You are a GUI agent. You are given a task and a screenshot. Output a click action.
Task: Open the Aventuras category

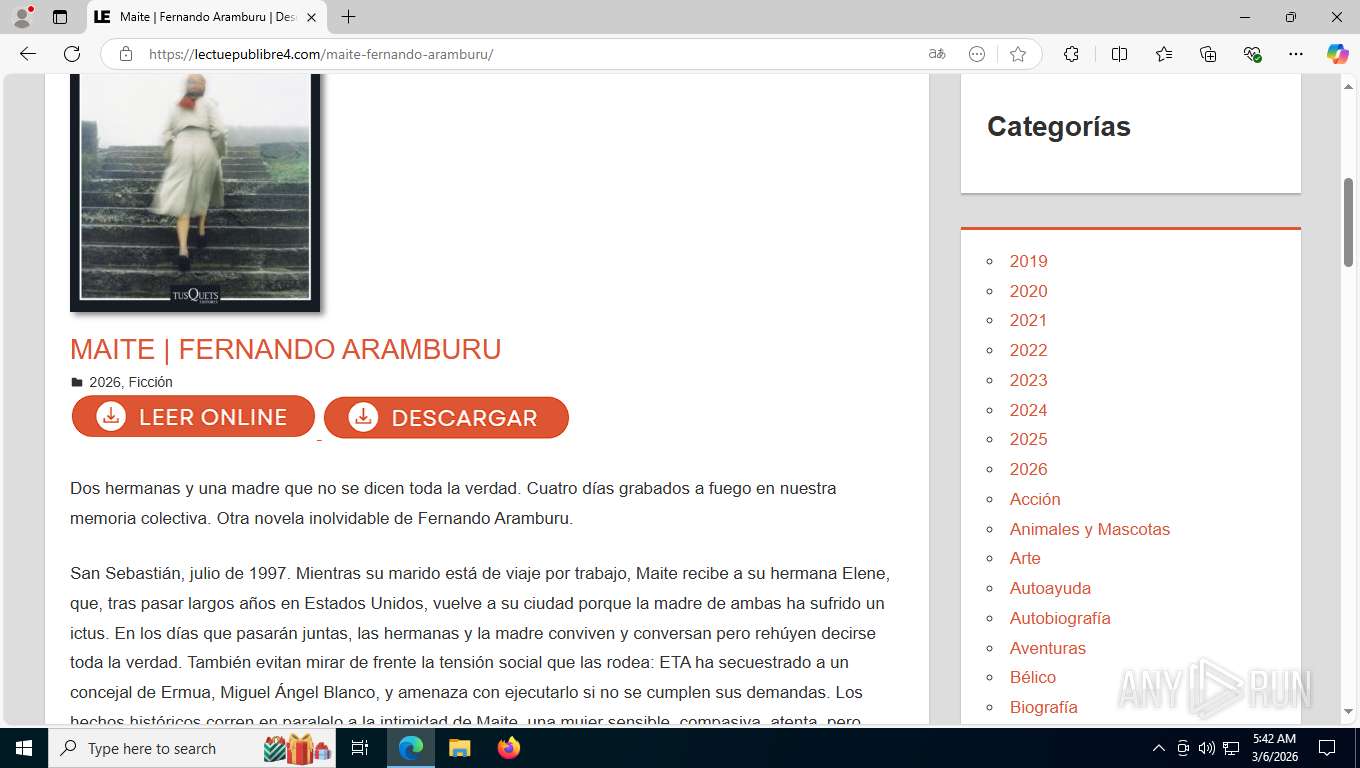click(x=1047, y=648)
